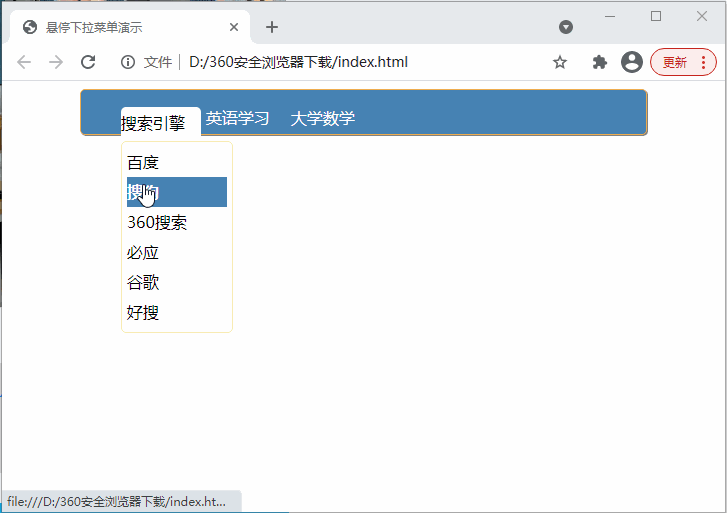Open the 大学数学 menu item
The image size is (727, 513).
323,118
